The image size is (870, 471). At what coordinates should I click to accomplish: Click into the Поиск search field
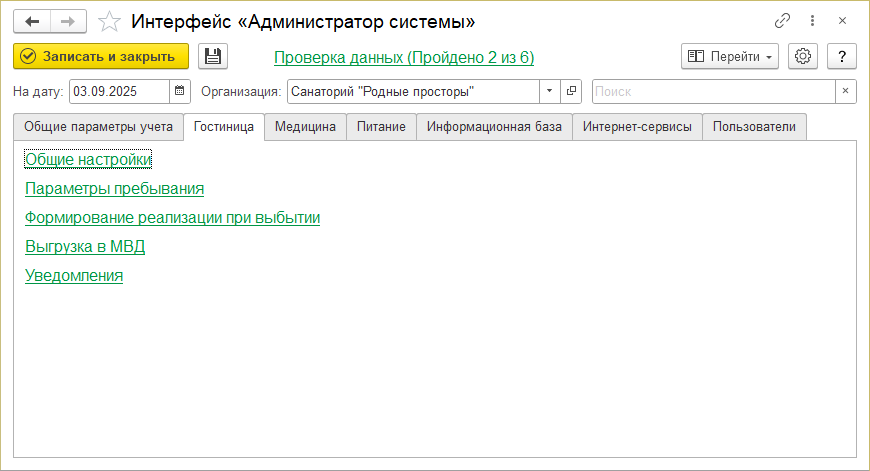click(x=713, y=92)
